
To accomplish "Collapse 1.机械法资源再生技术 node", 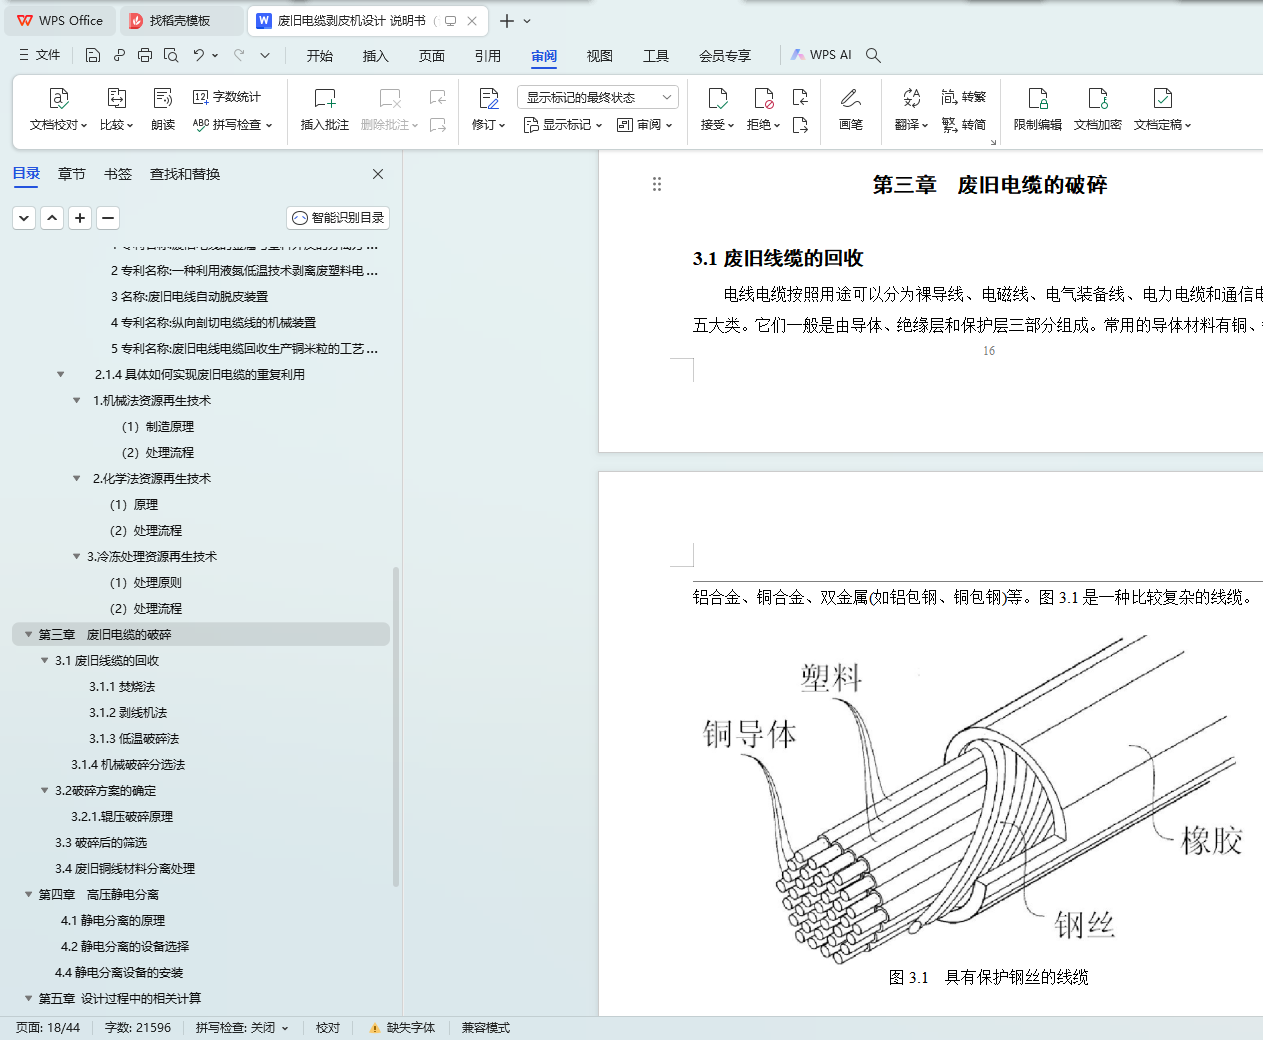I will 76,400.
